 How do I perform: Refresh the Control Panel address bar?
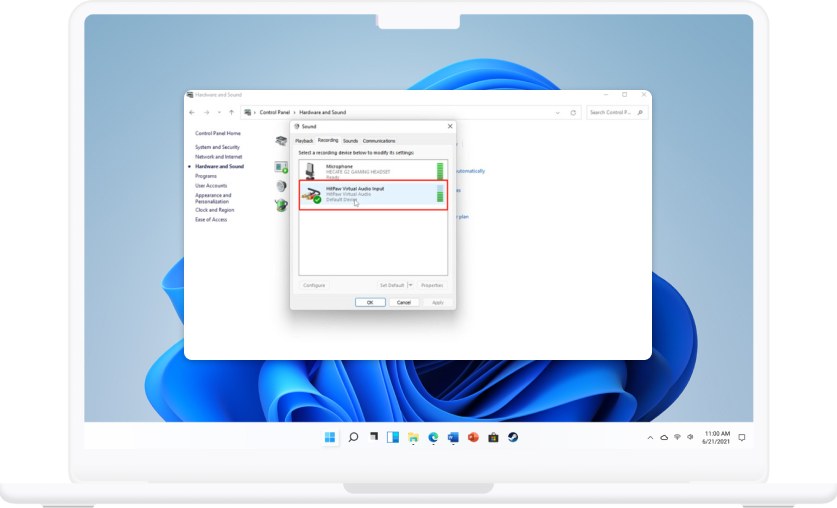point(573,112)
